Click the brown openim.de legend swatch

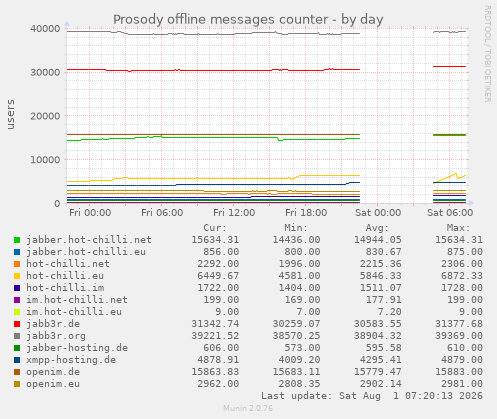pyautogui.click(x=17, y=372)
